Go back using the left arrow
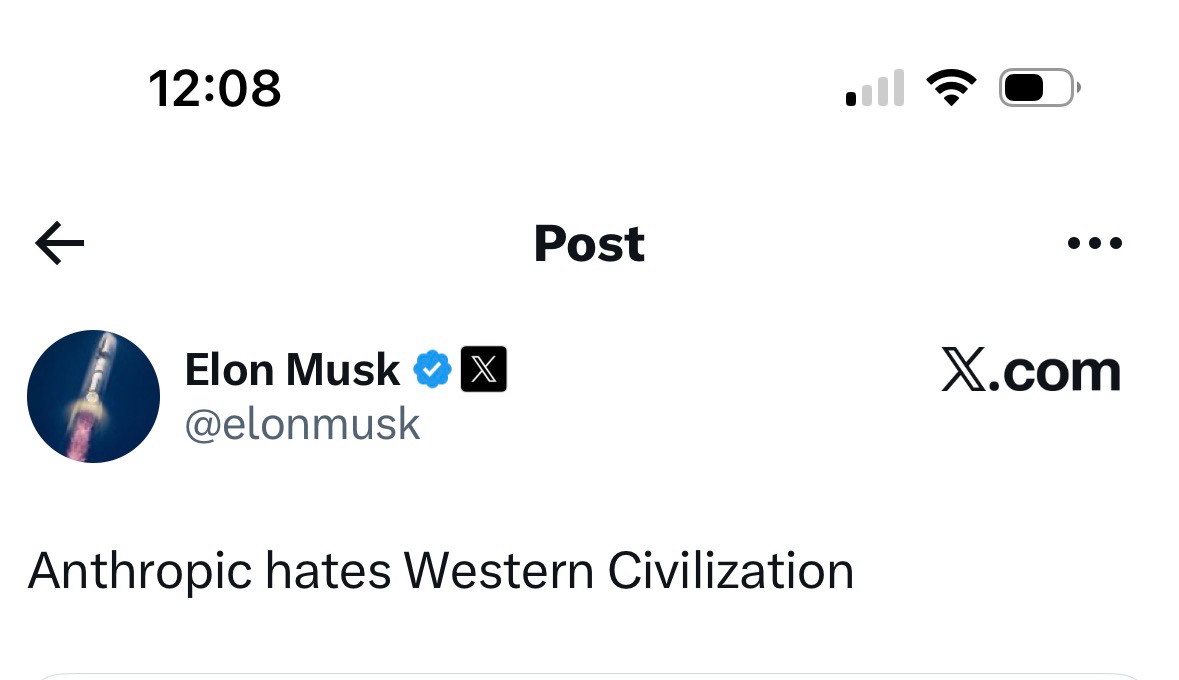Screen dimensions: 1179x680 60,244
